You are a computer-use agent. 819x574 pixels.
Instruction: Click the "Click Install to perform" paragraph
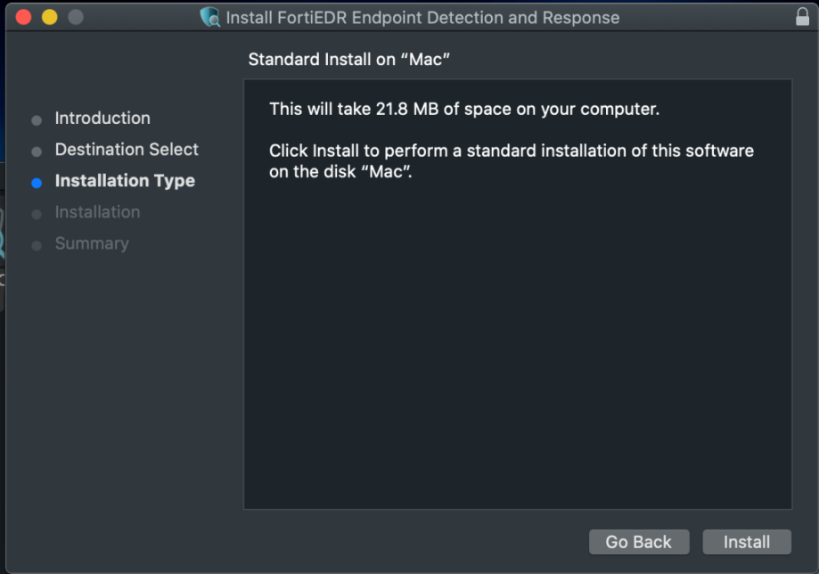coord(511,161)
